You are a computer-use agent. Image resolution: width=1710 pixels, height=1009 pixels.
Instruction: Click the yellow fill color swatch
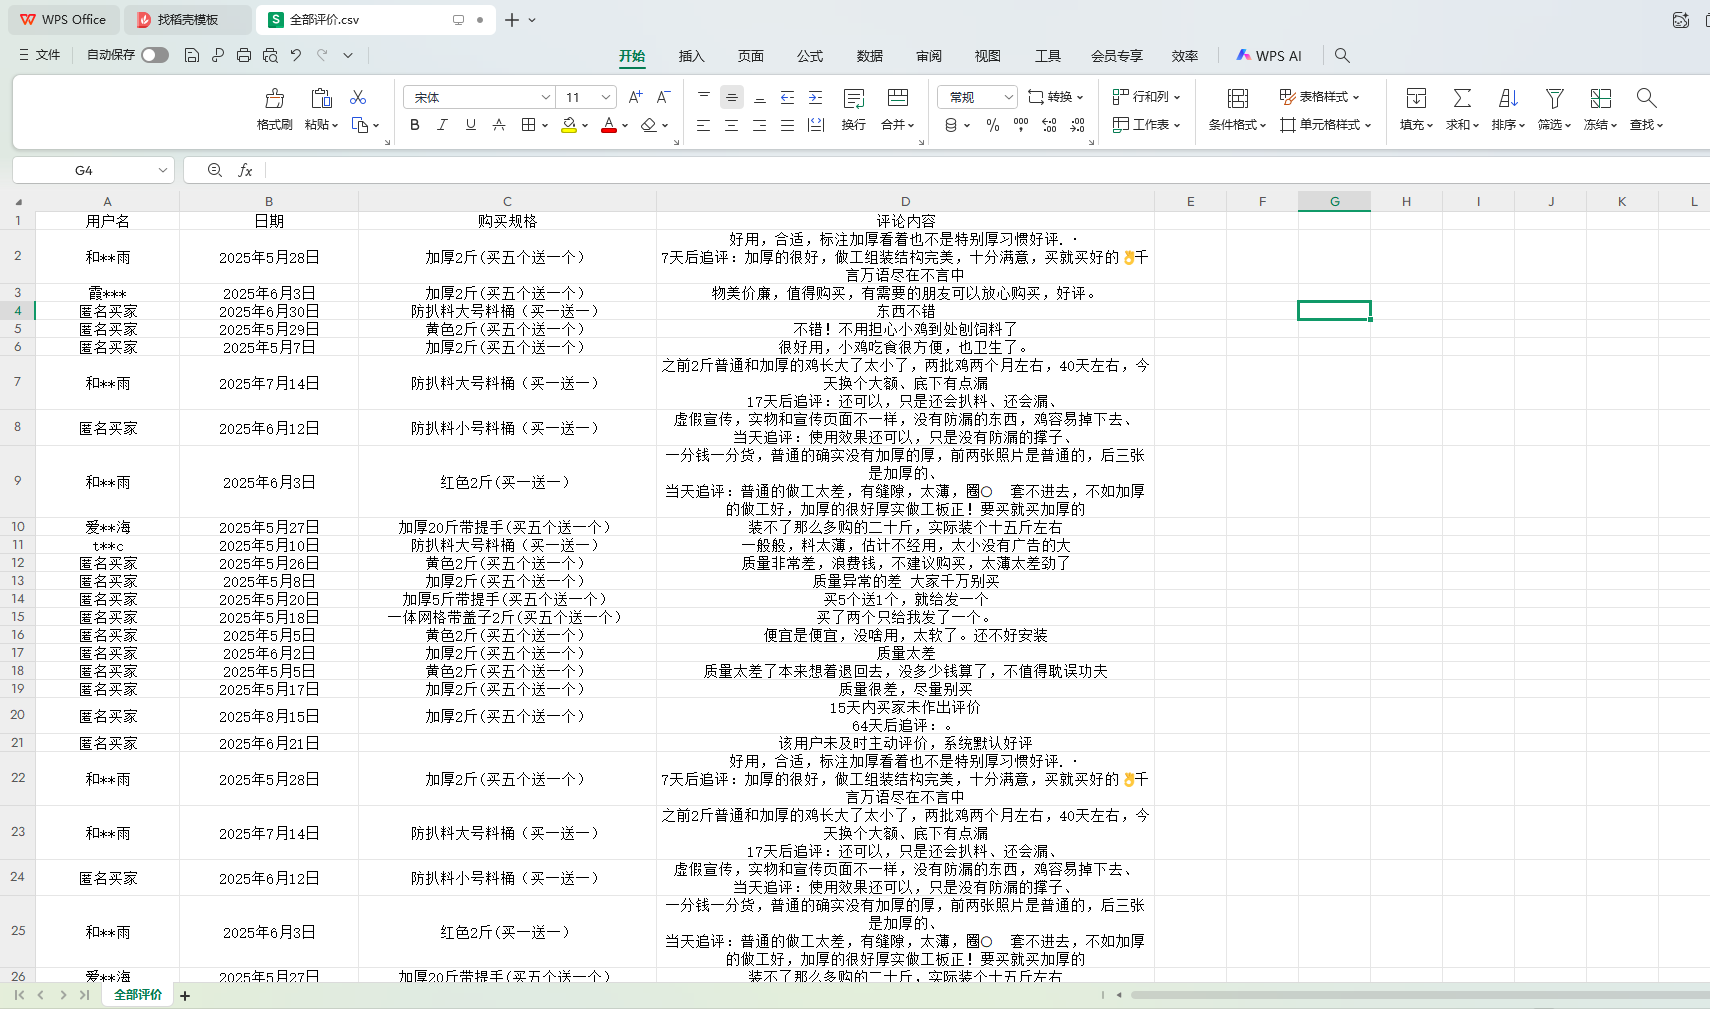568,125
